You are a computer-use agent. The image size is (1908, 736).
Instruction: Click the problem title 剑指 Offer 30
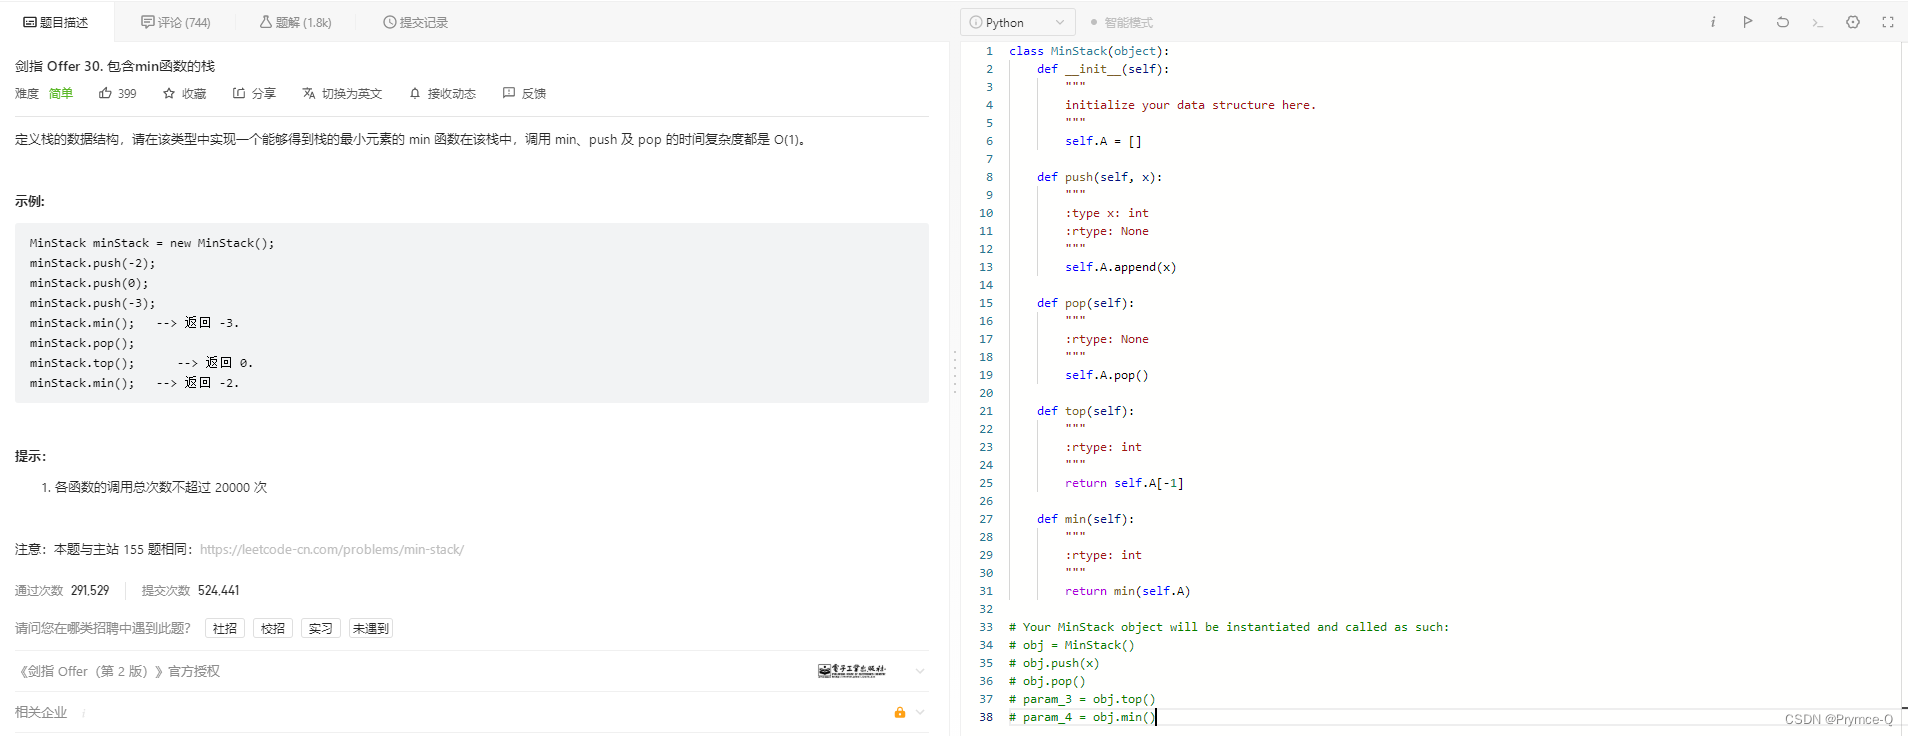(x=115, y=66)
